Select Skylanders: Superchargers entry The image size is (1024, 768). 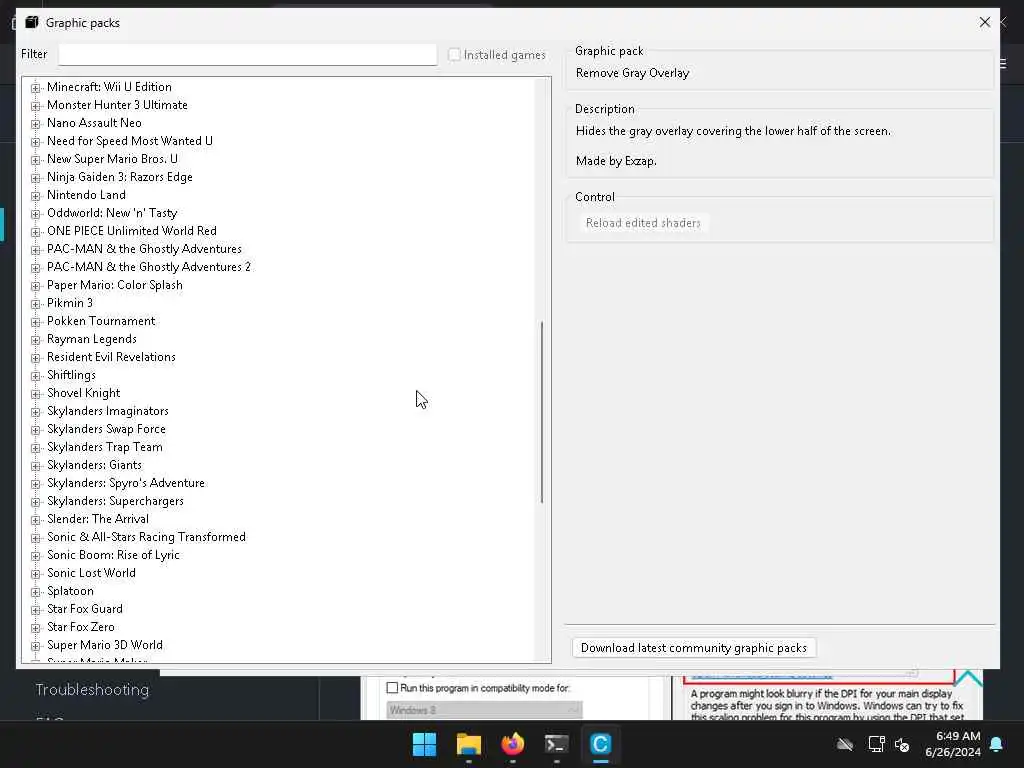(x=115, y=502)
